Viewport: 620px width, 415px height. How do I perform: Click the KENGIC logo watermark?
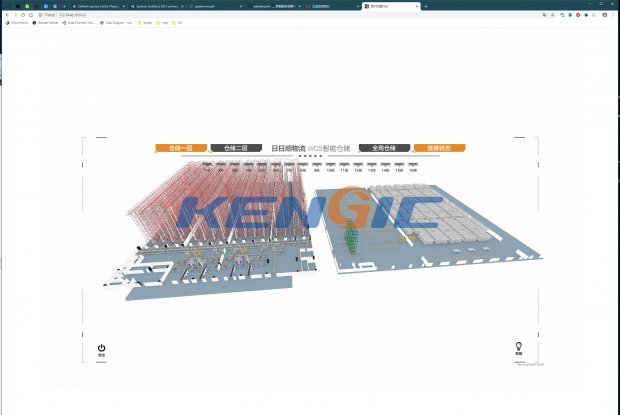pos(310,214)
